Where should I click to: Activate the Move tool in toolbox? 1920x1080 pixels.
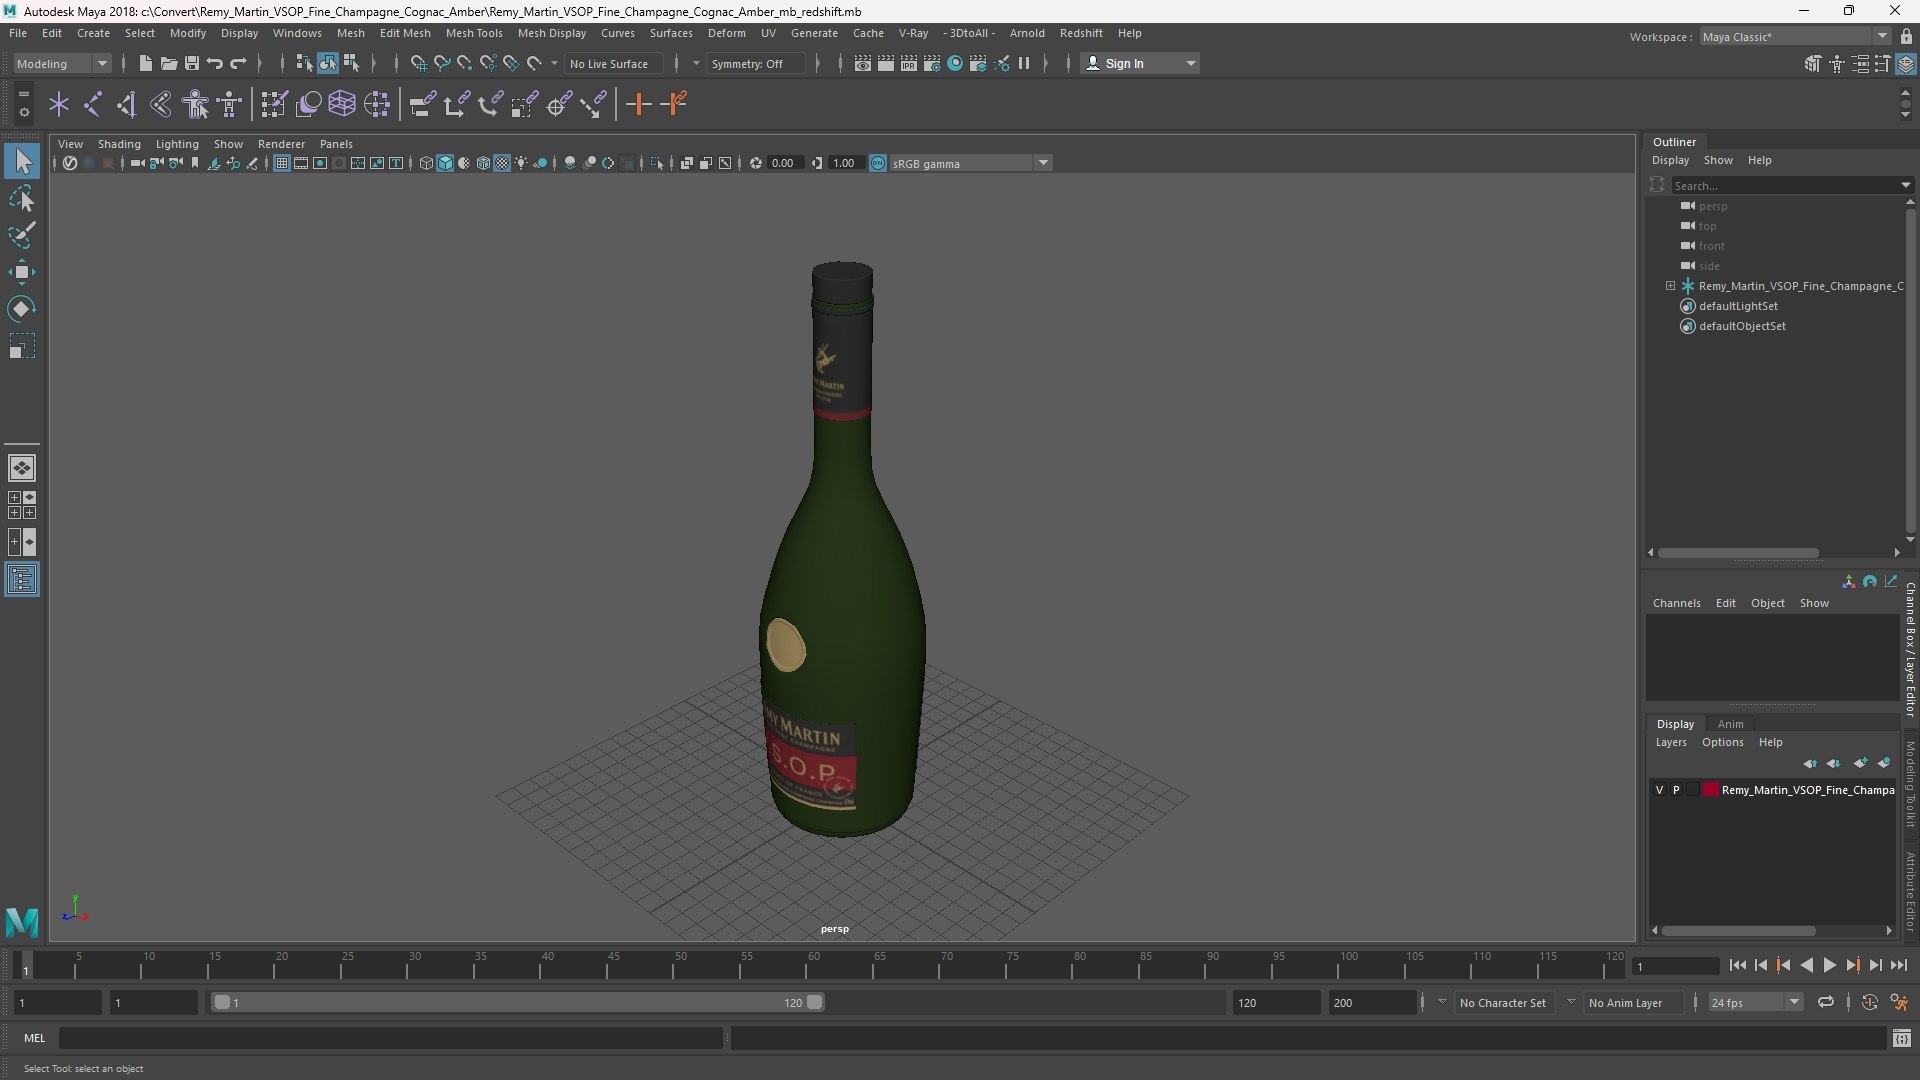tap(22, 272)
